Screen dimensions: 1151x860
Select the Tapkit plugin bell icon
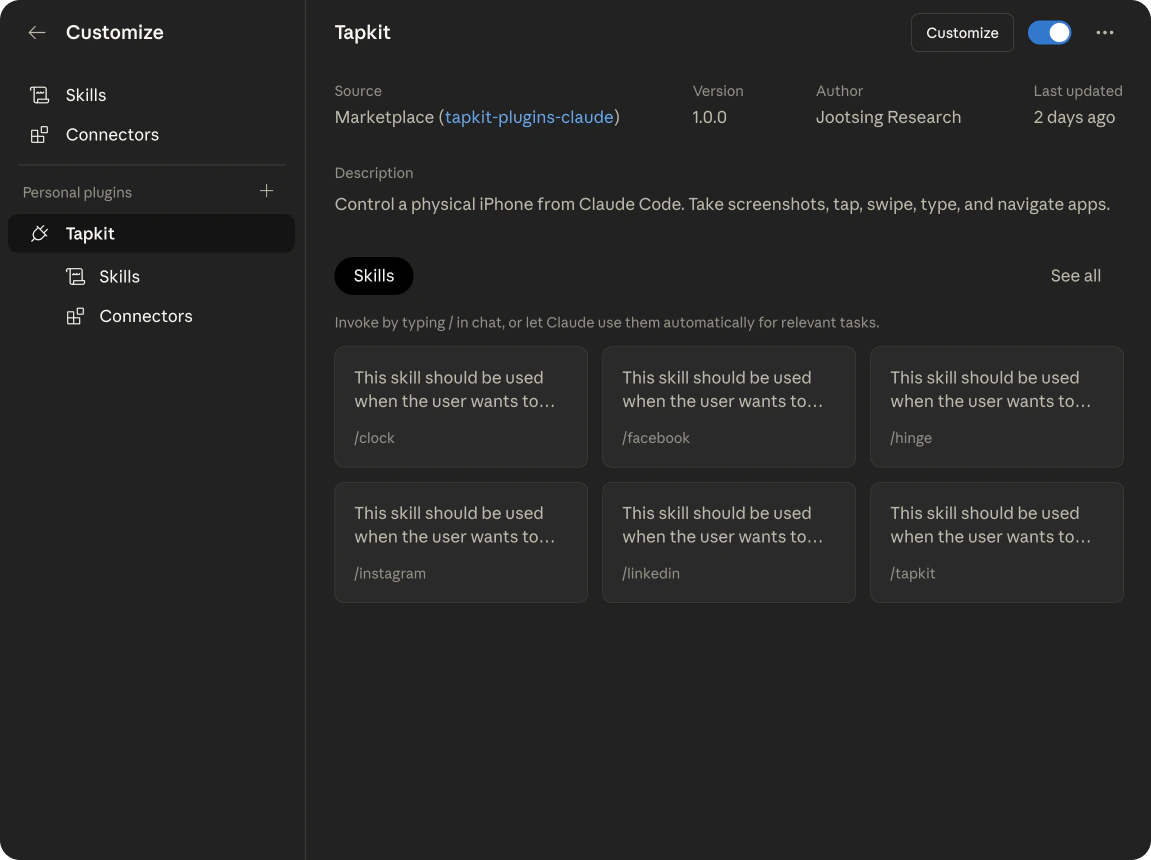pos(38,233)
